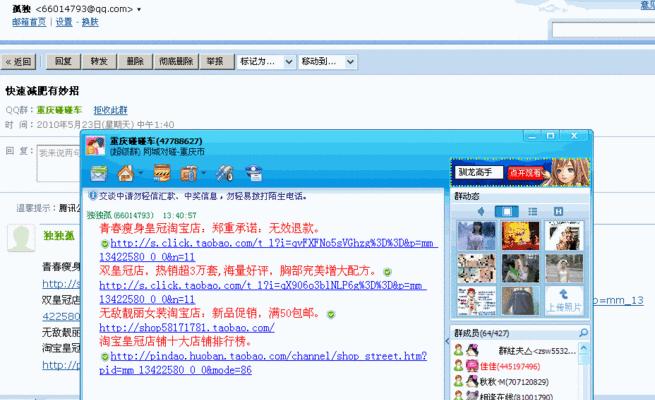The height and width of the screenshot is (400, 655).
Task: Click the quick reply text box in mail
Action: point(58,163)
